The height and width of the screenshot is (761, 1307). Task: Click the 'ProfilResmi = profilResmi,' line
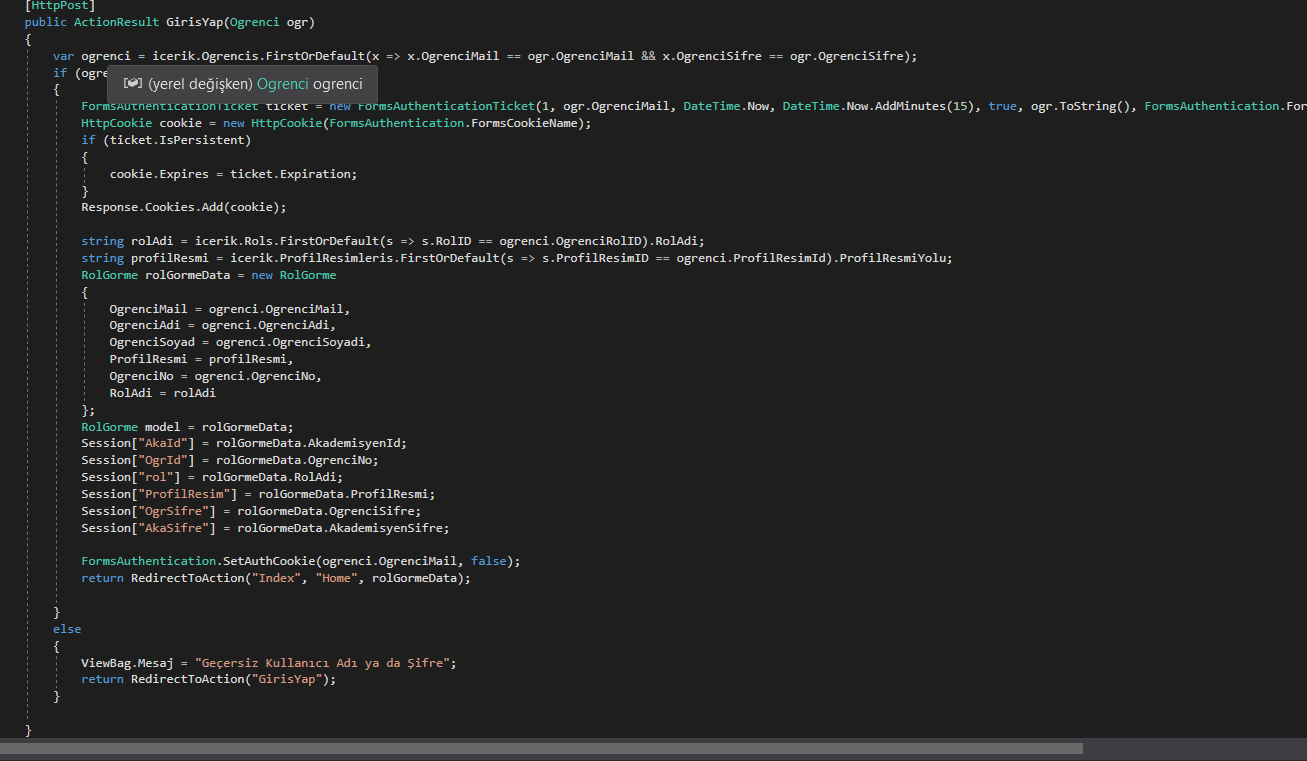point(202,359)
